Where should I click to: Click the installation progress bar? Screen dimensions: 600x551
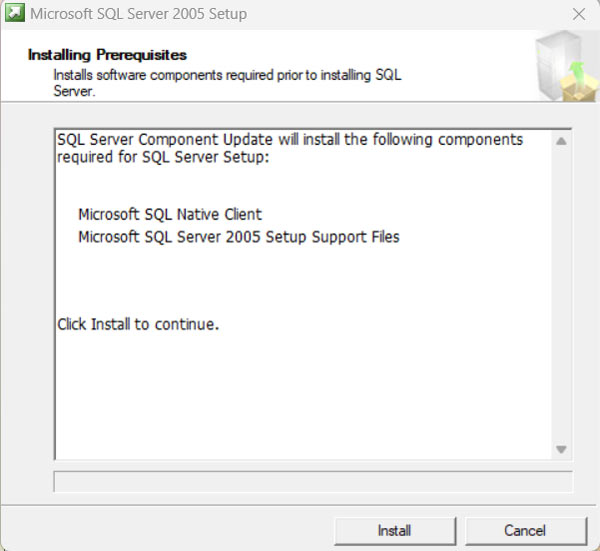click(312, 482)
